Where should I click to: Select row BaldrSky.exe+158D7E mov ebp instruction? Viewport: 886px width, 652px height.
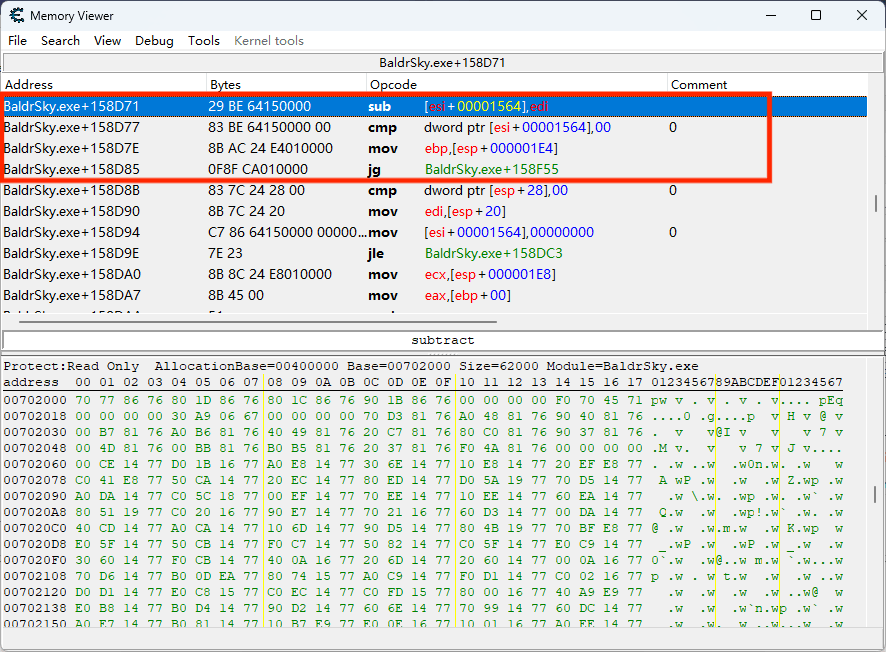(x=434, y=148)
